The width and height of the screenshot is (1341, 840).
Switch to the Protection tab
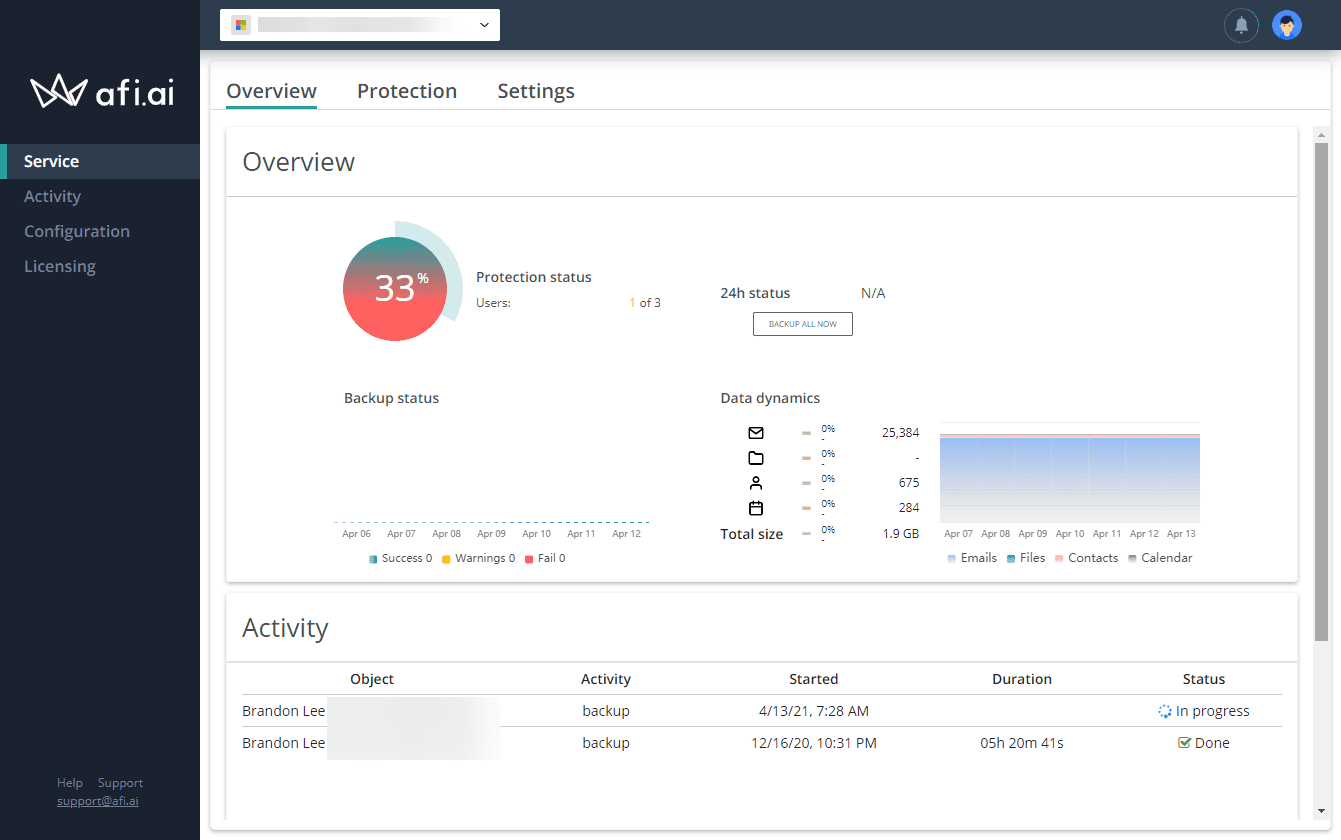click(406, 90)
